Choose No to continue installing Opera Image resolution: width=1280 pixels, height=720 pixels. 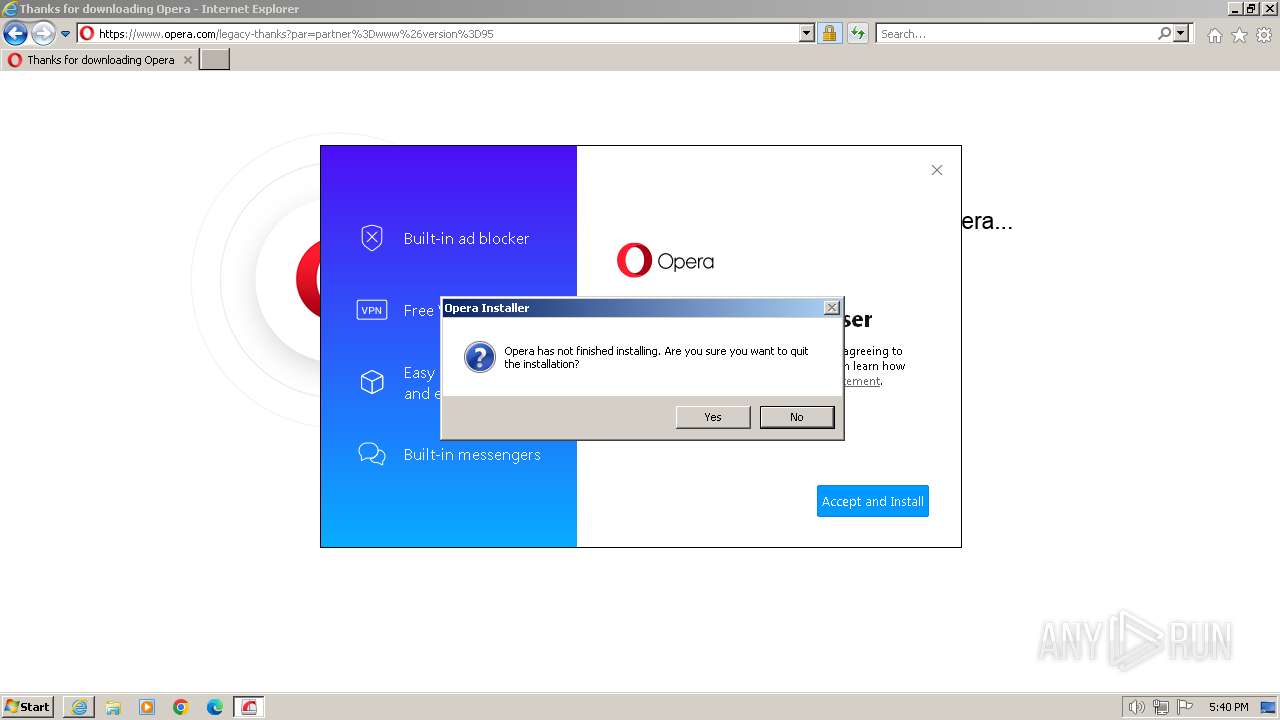(x=797, y=417)
